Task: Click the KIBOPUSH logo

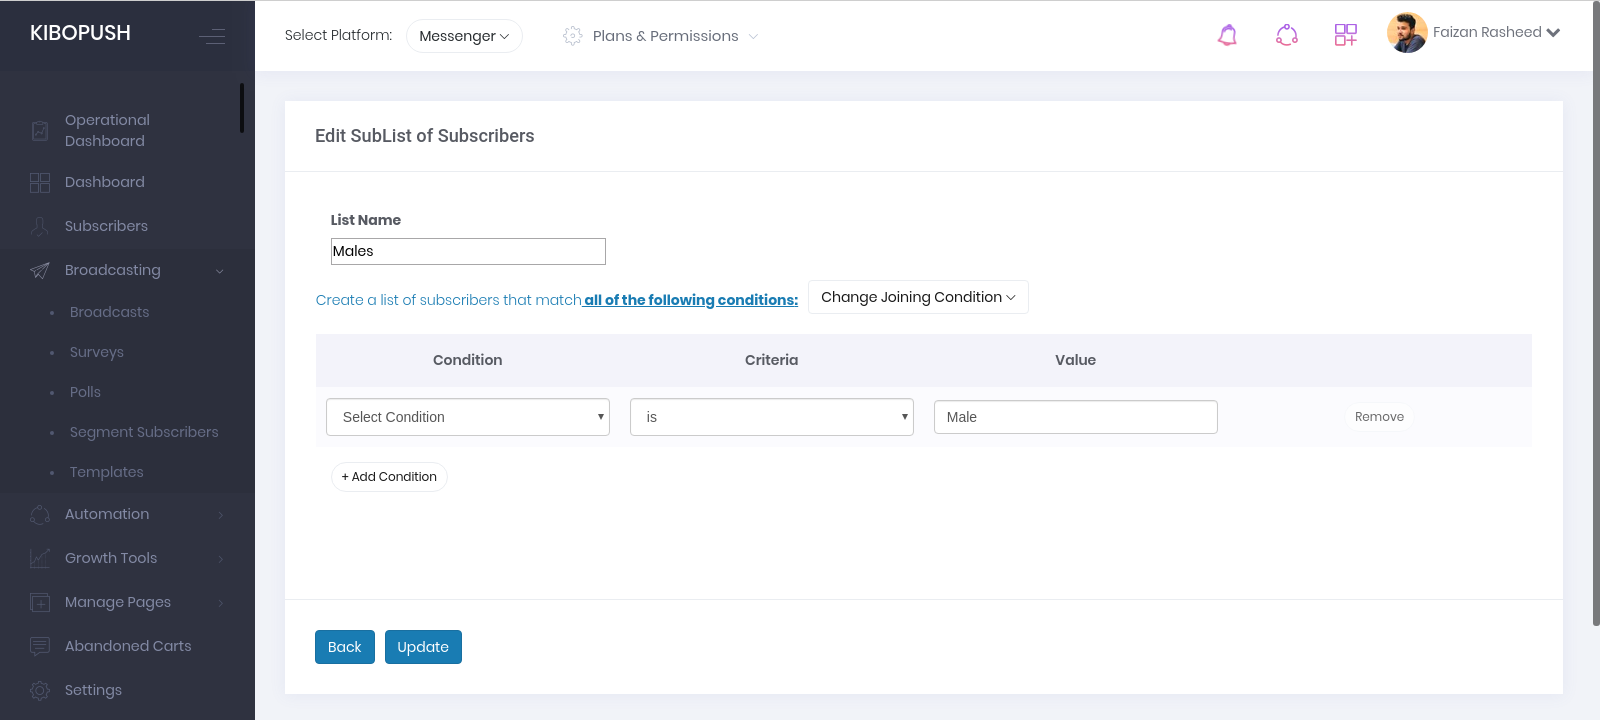Action: pos(80,33)
